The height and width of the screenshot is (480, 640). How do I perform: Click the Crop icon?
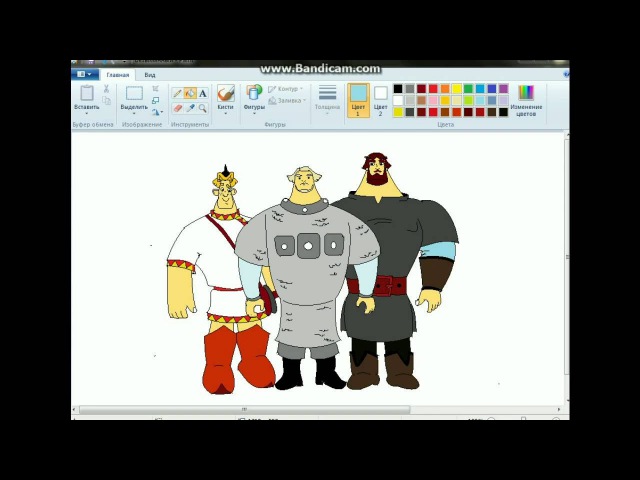156,89
